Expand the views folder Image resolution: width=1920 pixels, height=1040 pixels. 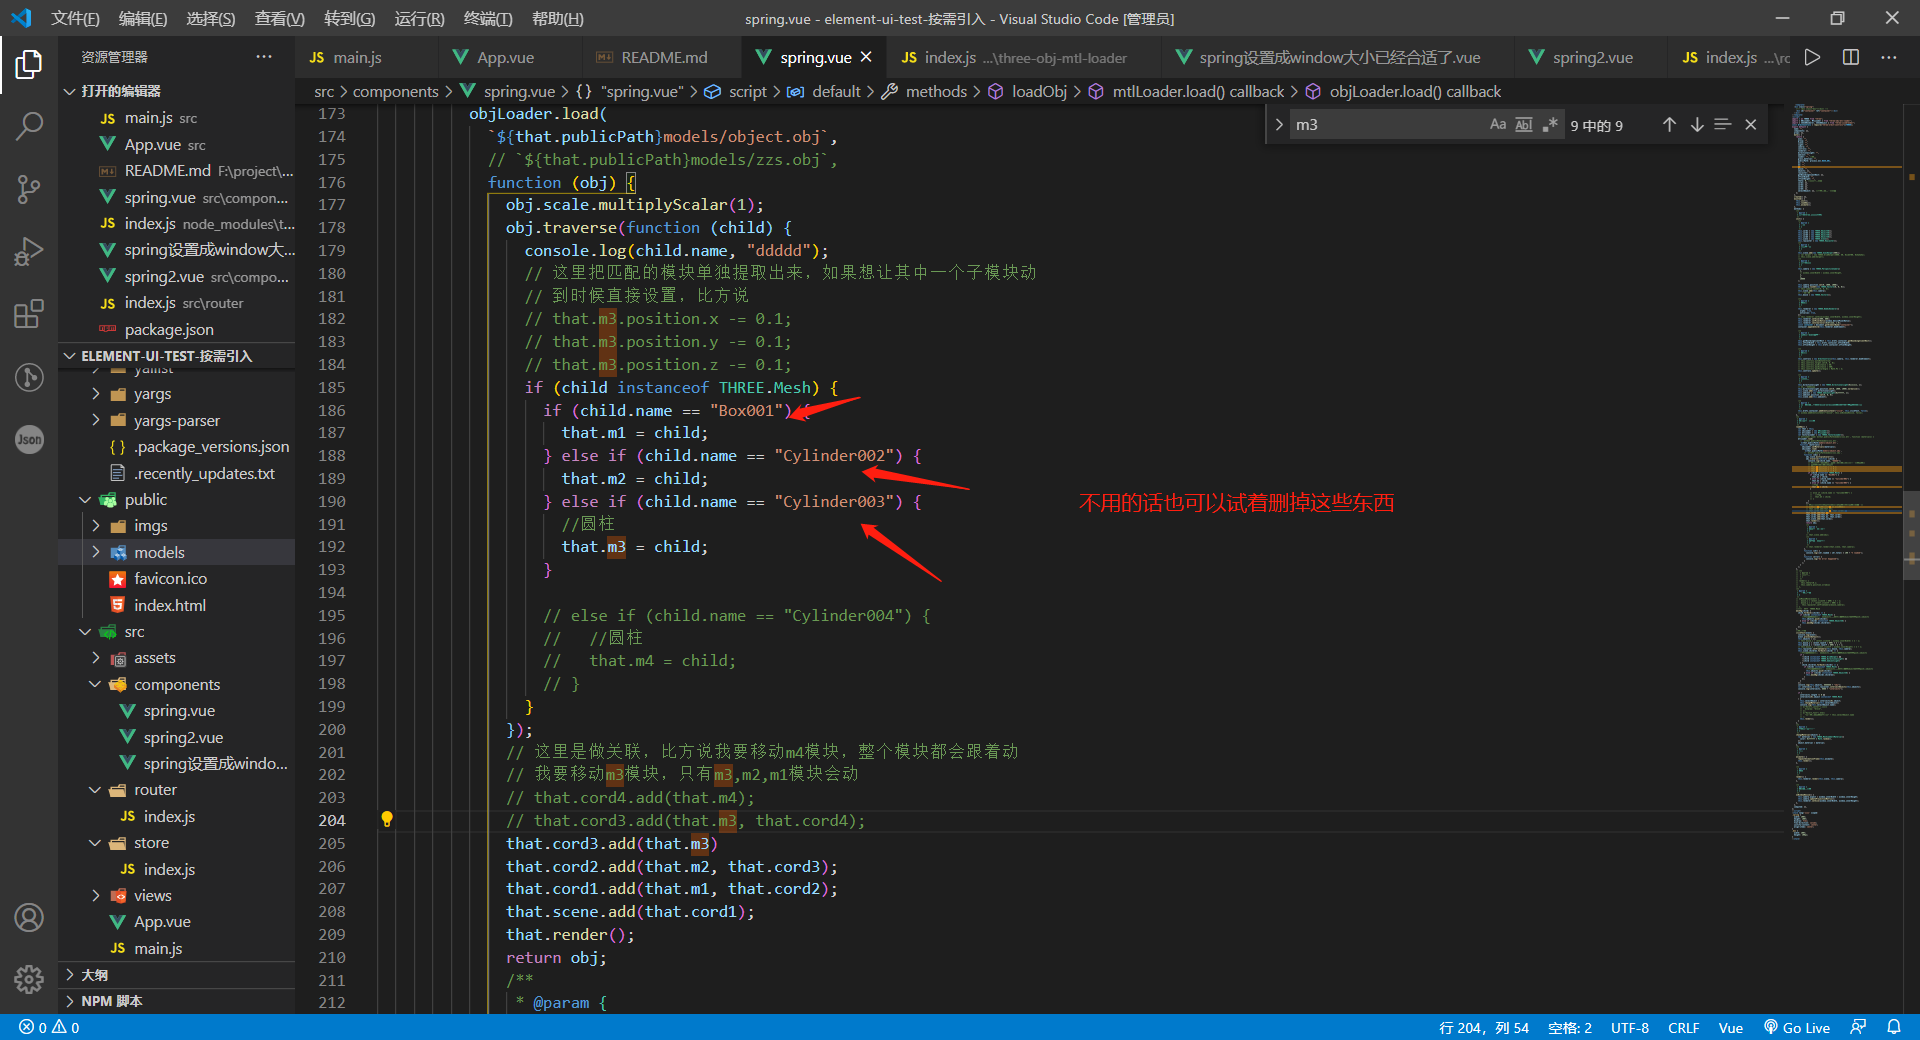click(96, 895)
